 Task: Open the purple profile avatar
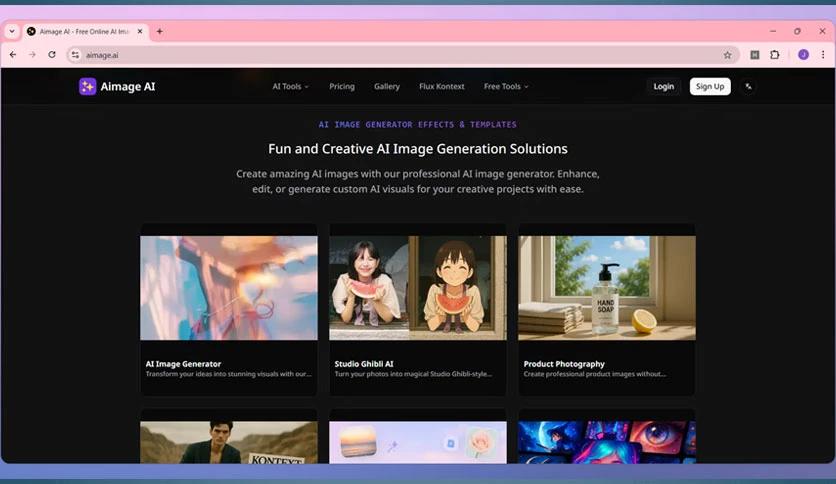point(803,54)
